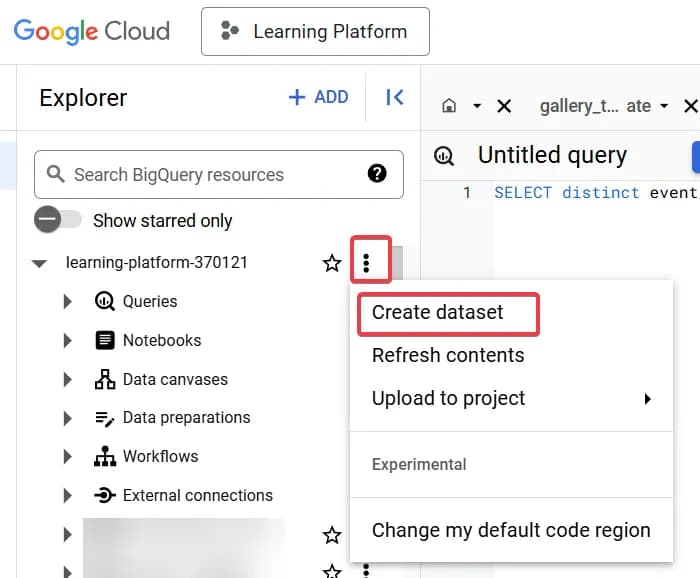Expand the first blurred project row

coord(67,535)
